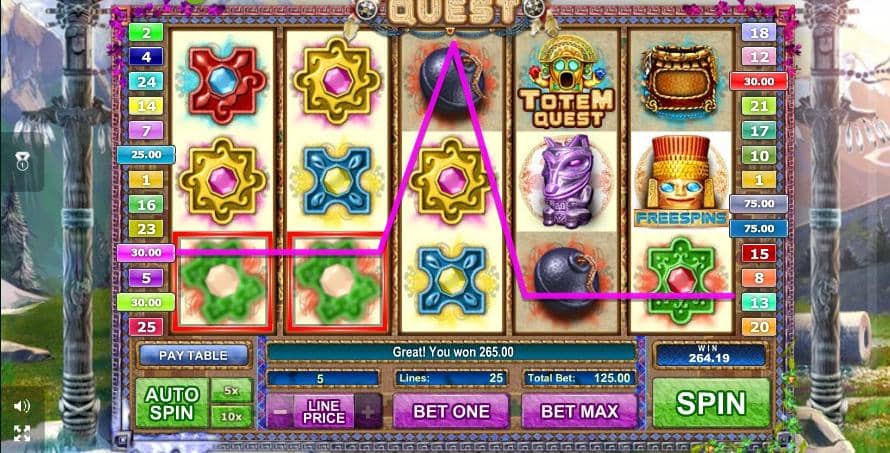Click BET MAX button
The height and width of the screenshot is (453, 890).
(x=580, y=411)
